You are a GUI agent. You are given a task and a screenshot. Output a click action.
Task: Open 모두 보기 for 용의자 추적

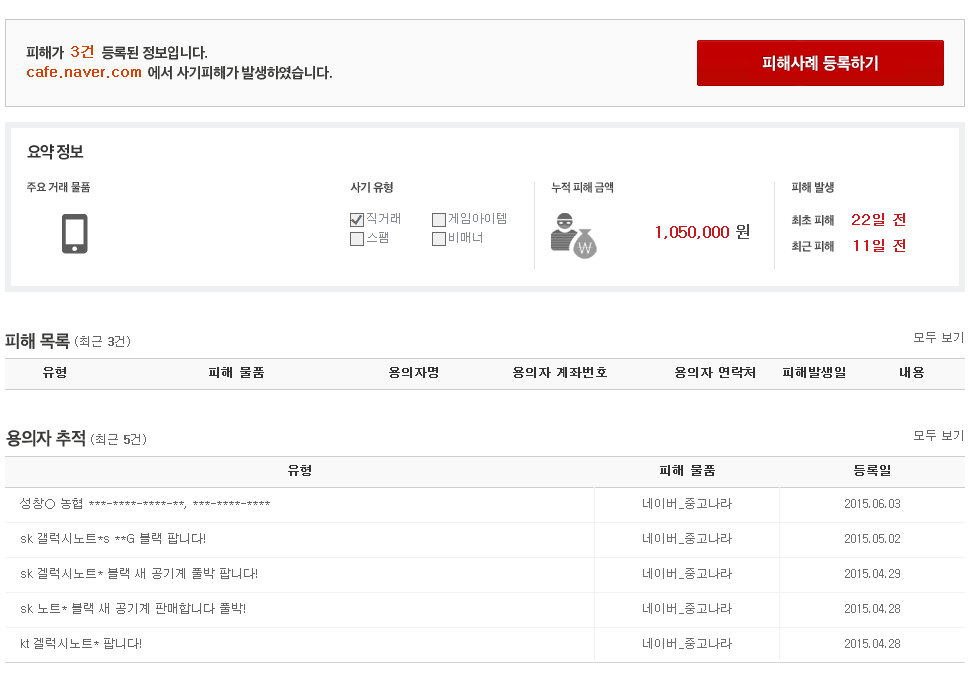tap(938, 436)
